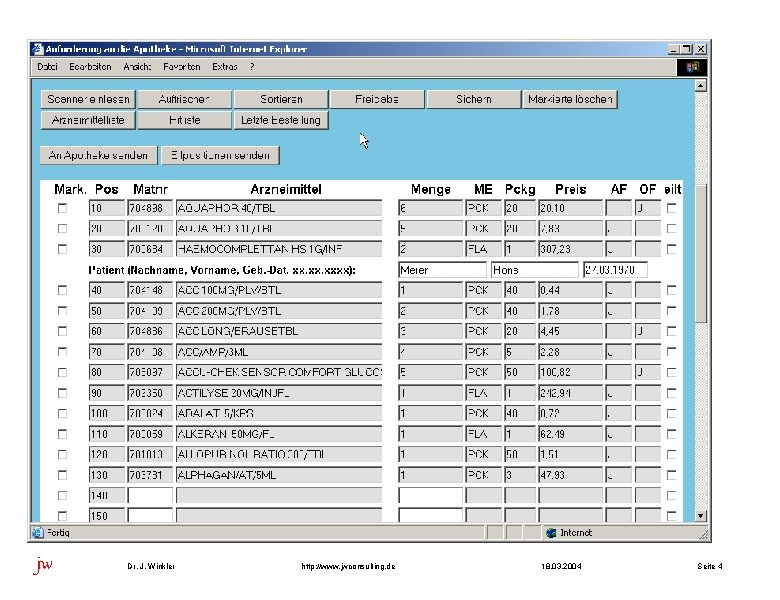
Task: Click the empty Matnr field in position 140
Action: click(150, 496)
